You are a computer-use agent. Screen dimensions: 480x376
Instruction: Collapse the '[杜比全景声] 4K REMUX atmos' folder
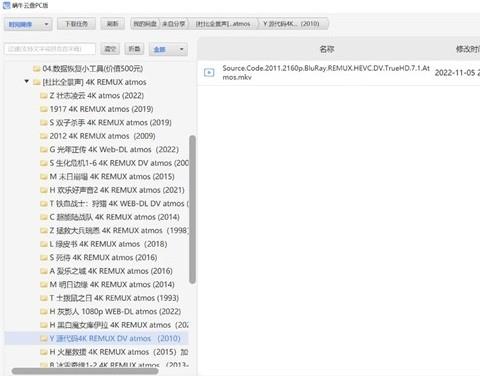point(27,82)
